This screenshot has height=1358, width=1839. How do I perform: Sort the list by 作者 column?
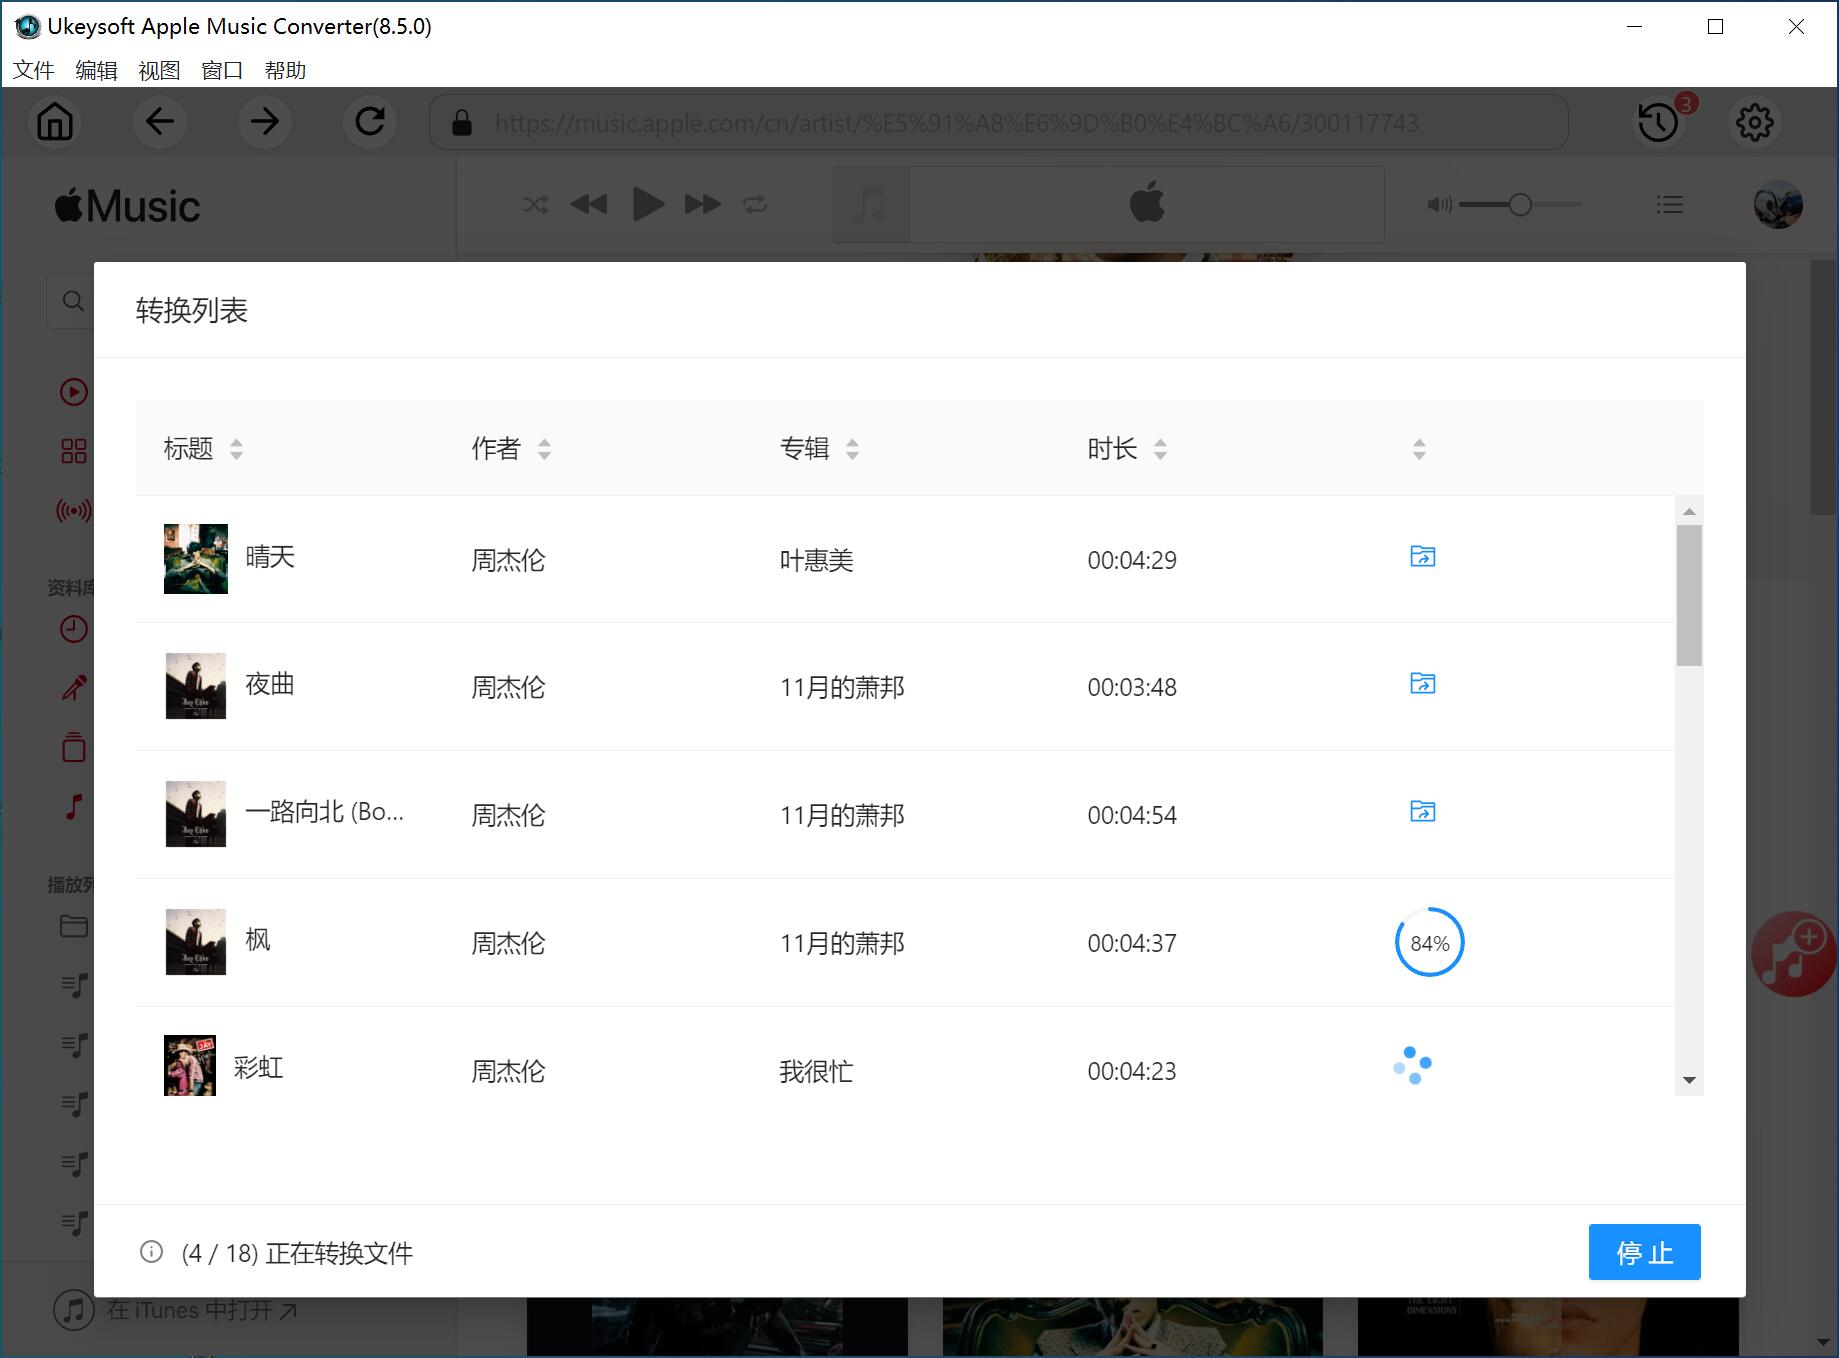(x=544, y=449)
